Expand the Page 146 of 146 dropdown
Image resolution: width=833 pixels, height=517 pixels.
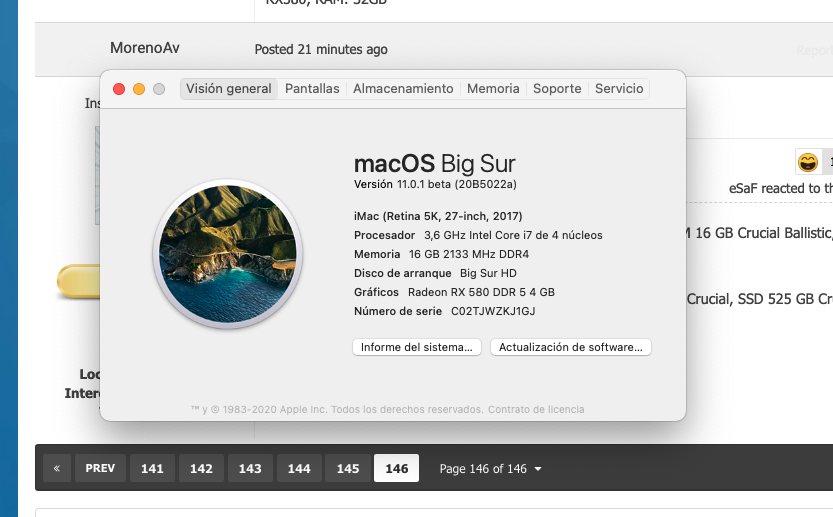point(490,469)
